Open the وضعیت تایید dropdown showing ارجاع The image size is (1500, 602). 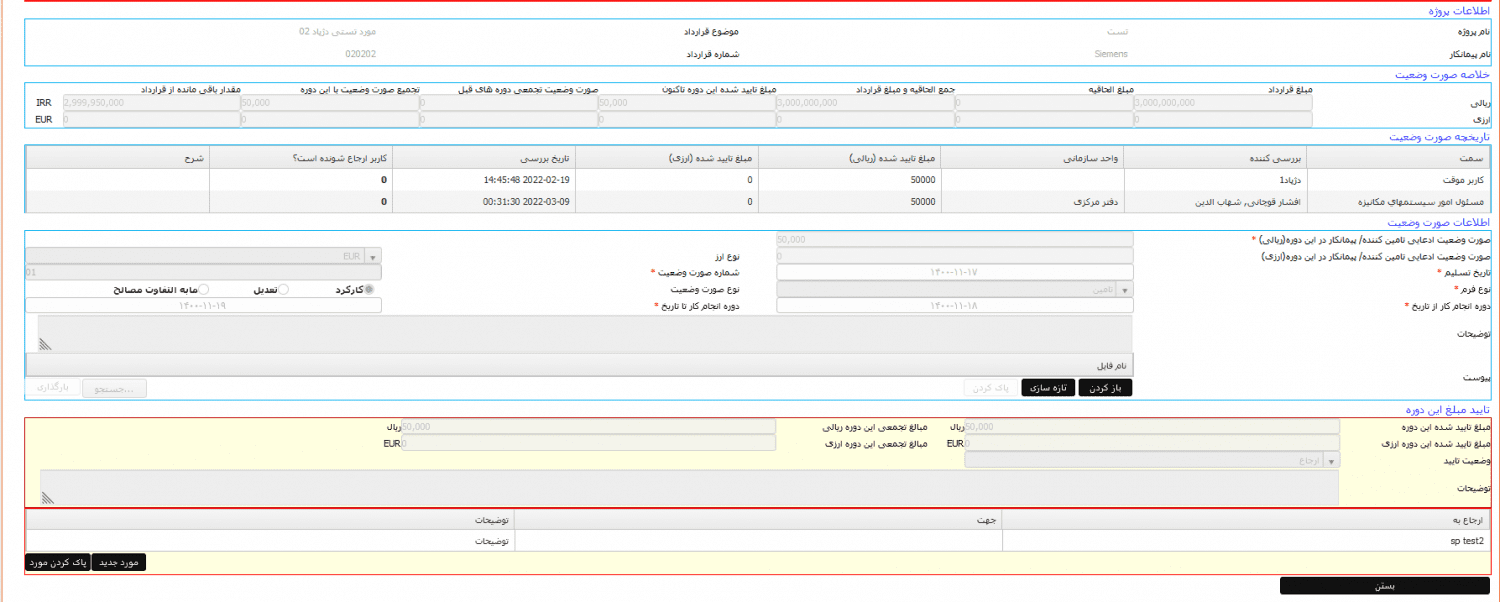pos(1152,460)
